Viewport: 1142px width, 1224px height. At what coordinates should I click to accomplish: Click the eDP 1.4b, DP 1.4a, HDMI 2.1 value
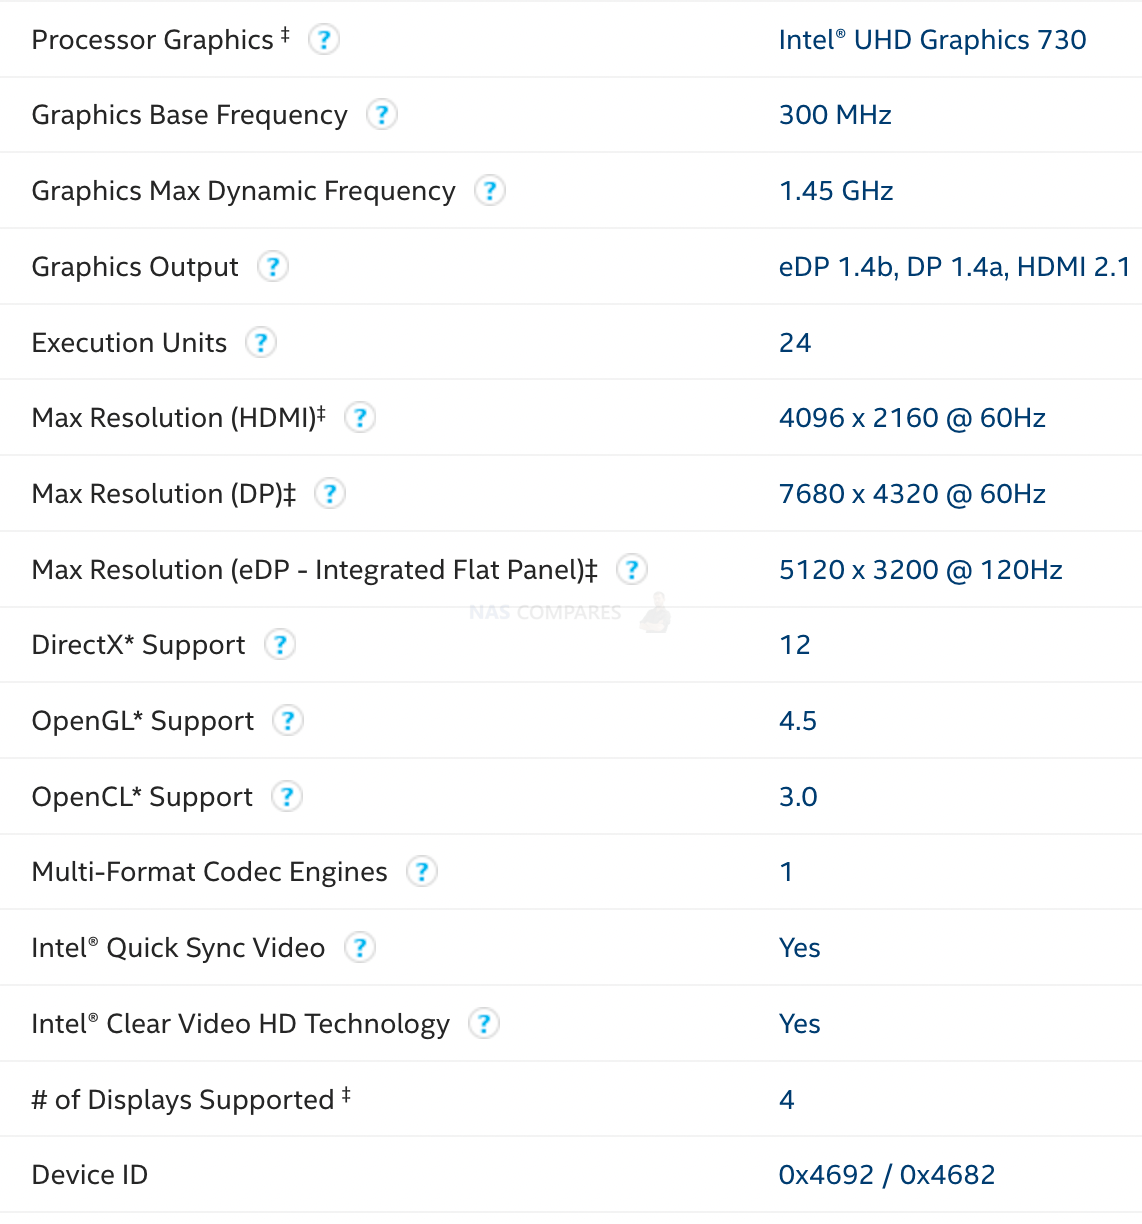(955, 267)
